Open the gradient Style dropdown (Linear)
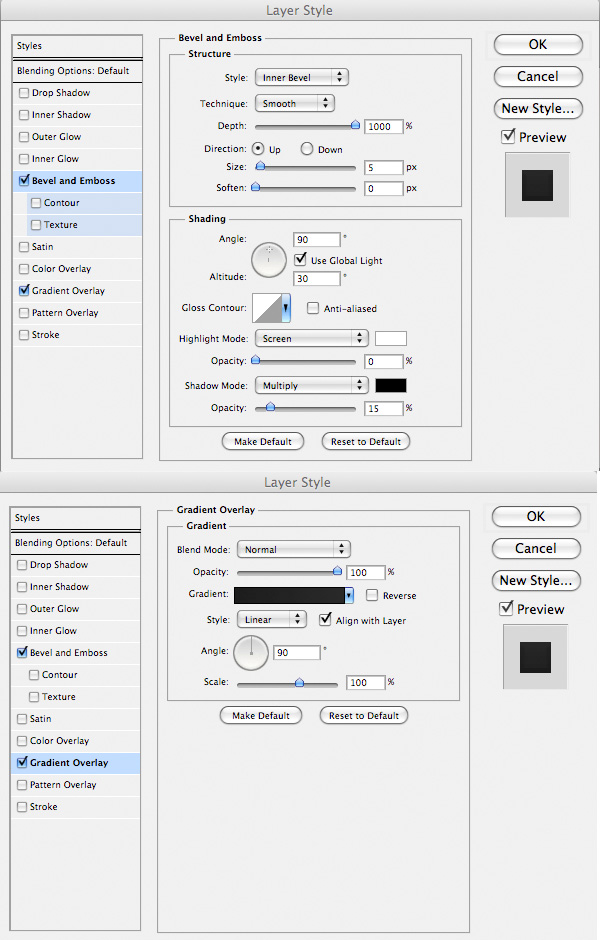The height and width of the screenshot is (940, 600). [x=272, y=619]
